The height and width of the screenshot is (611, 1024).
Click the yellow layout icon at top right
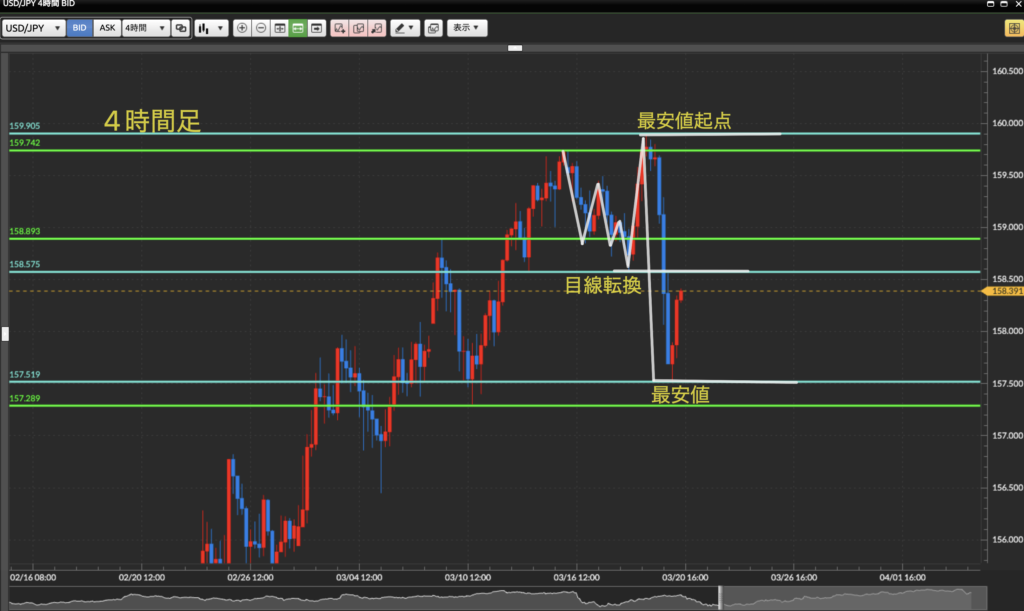click(x=1011, y=28)
